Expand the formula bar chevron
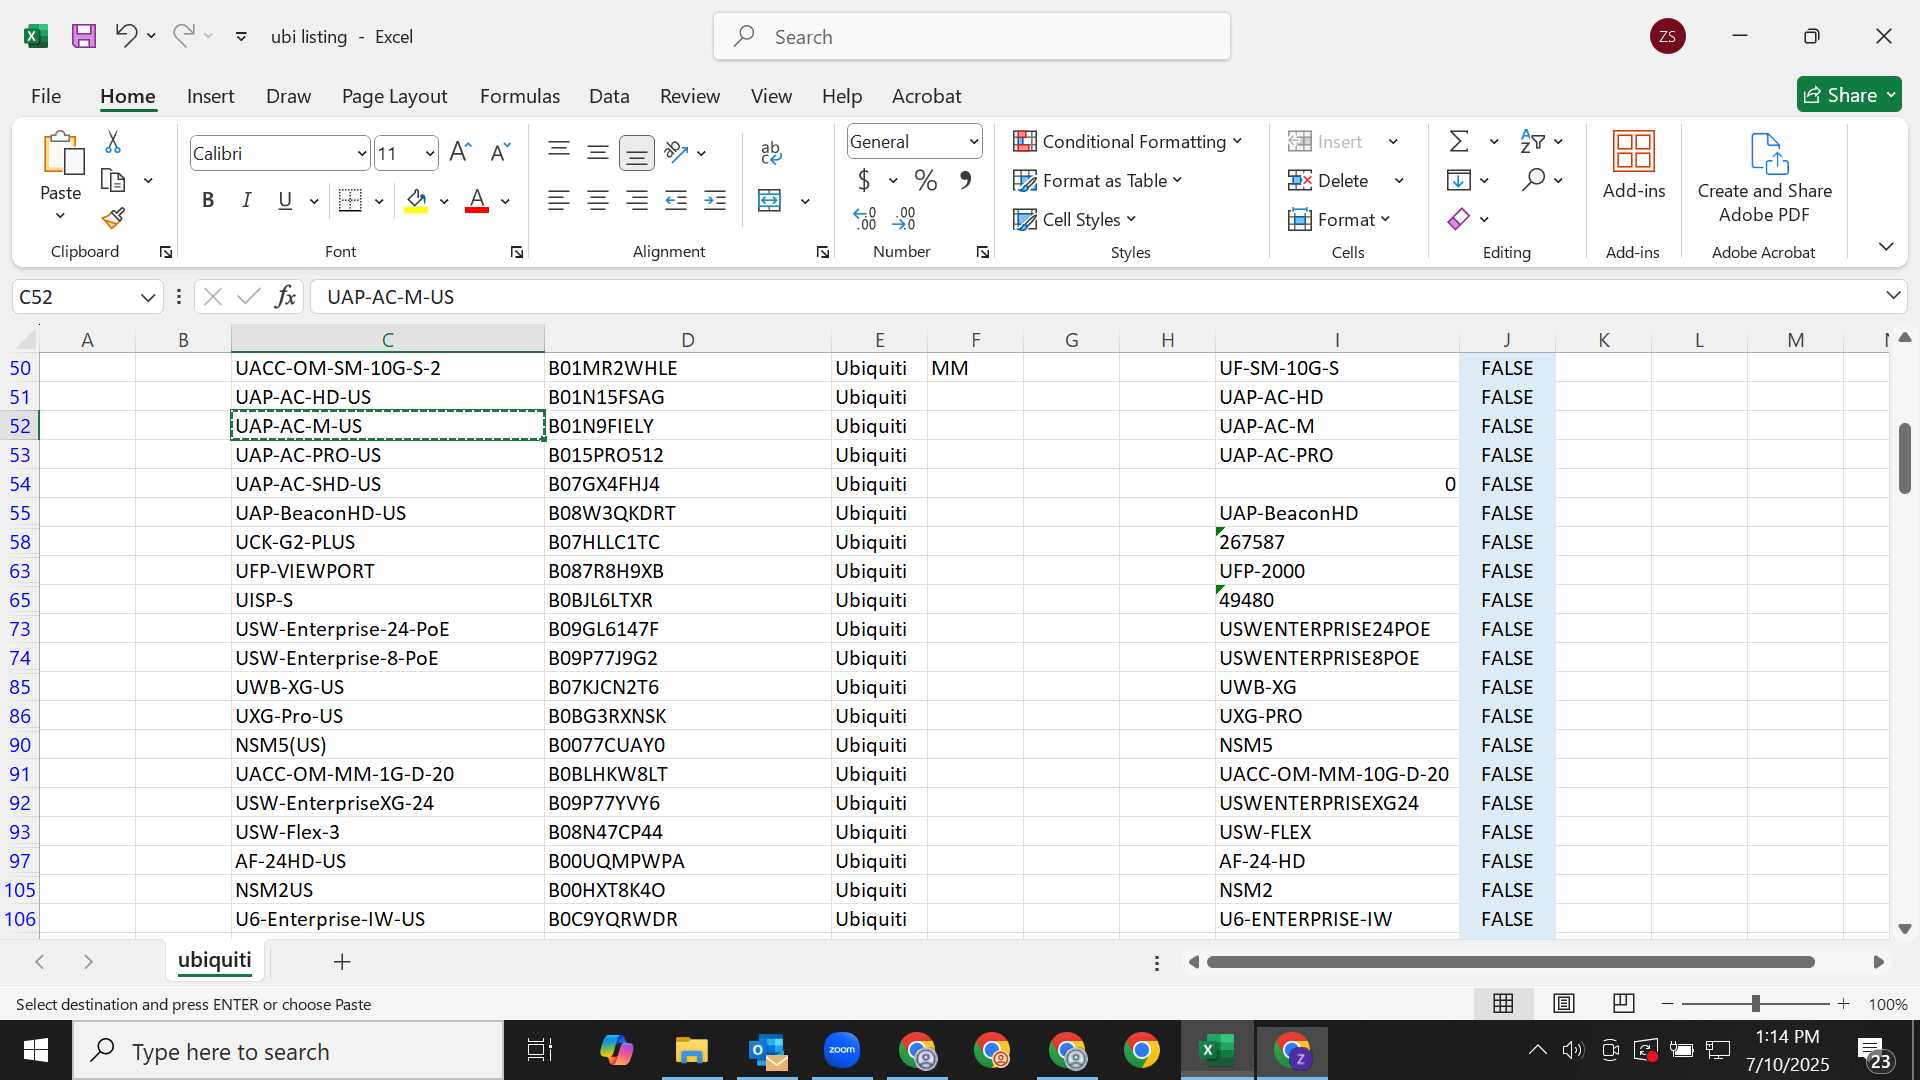The height and width of the screenshot is (1080, 1920). pos(1893,296)
